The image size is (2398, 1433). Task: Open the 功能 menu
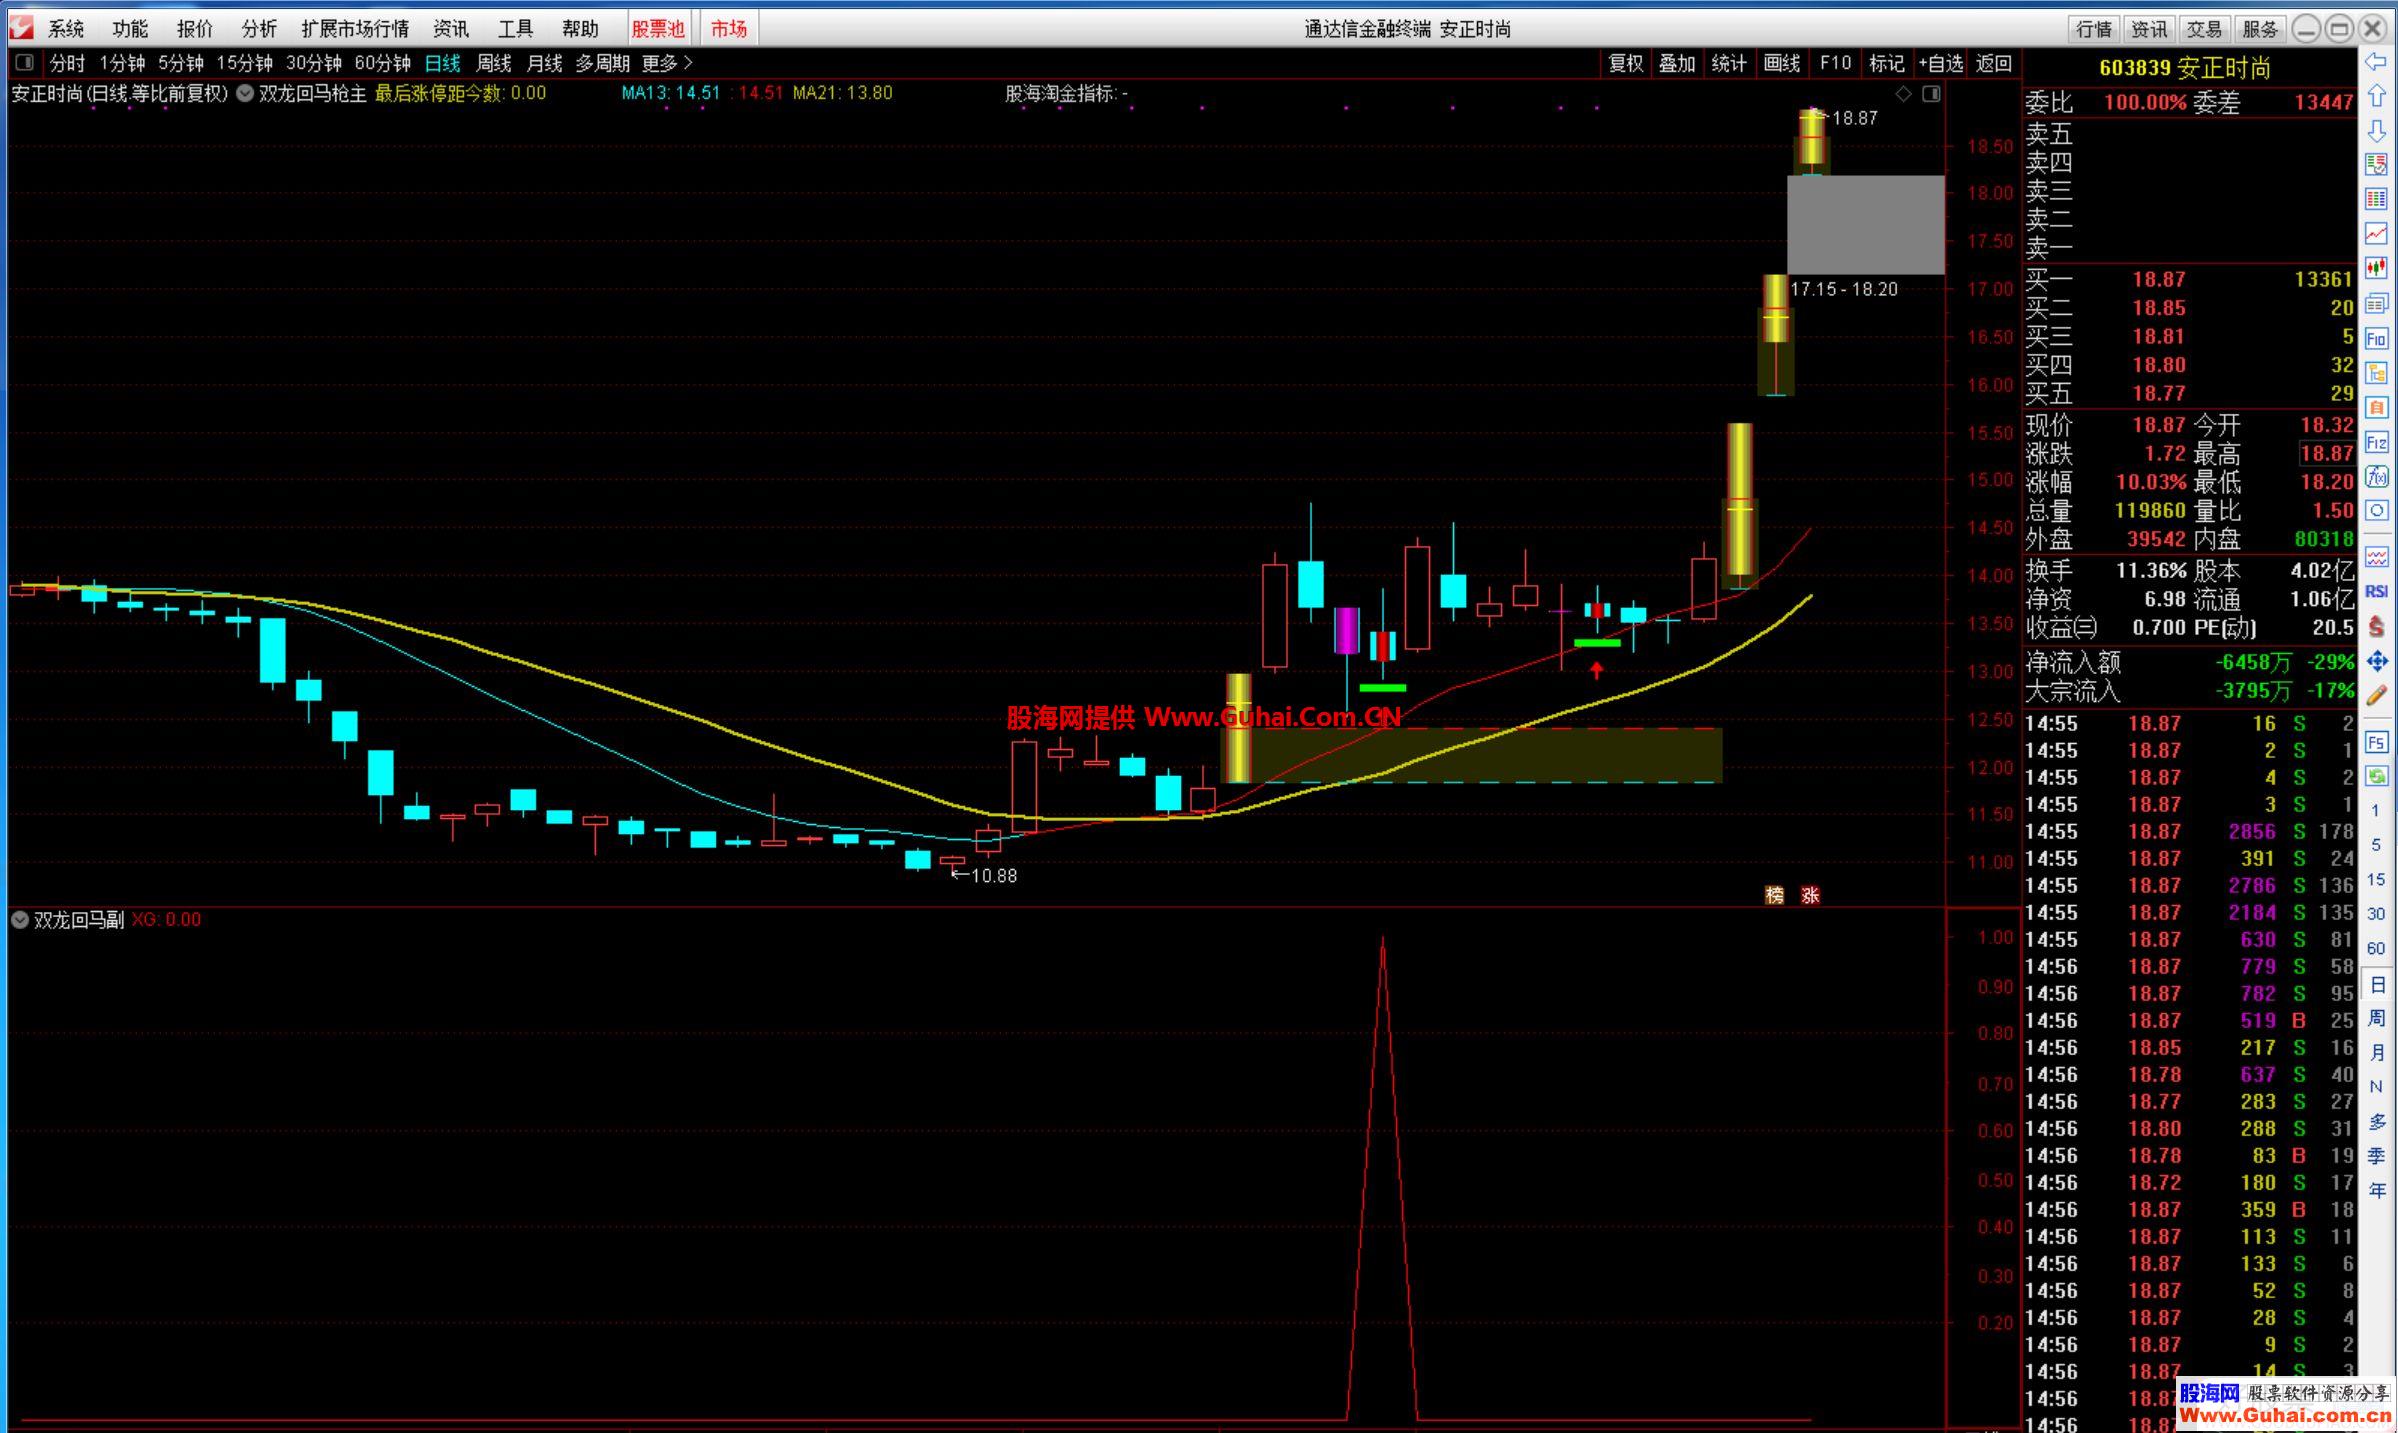click(x=130, y=29)
